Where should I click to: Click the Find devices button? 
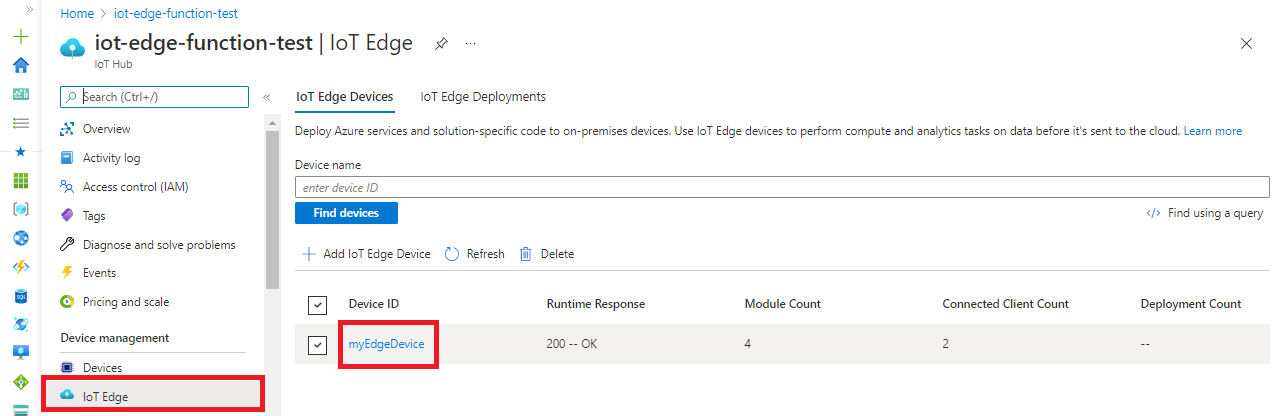coord(346,213)
